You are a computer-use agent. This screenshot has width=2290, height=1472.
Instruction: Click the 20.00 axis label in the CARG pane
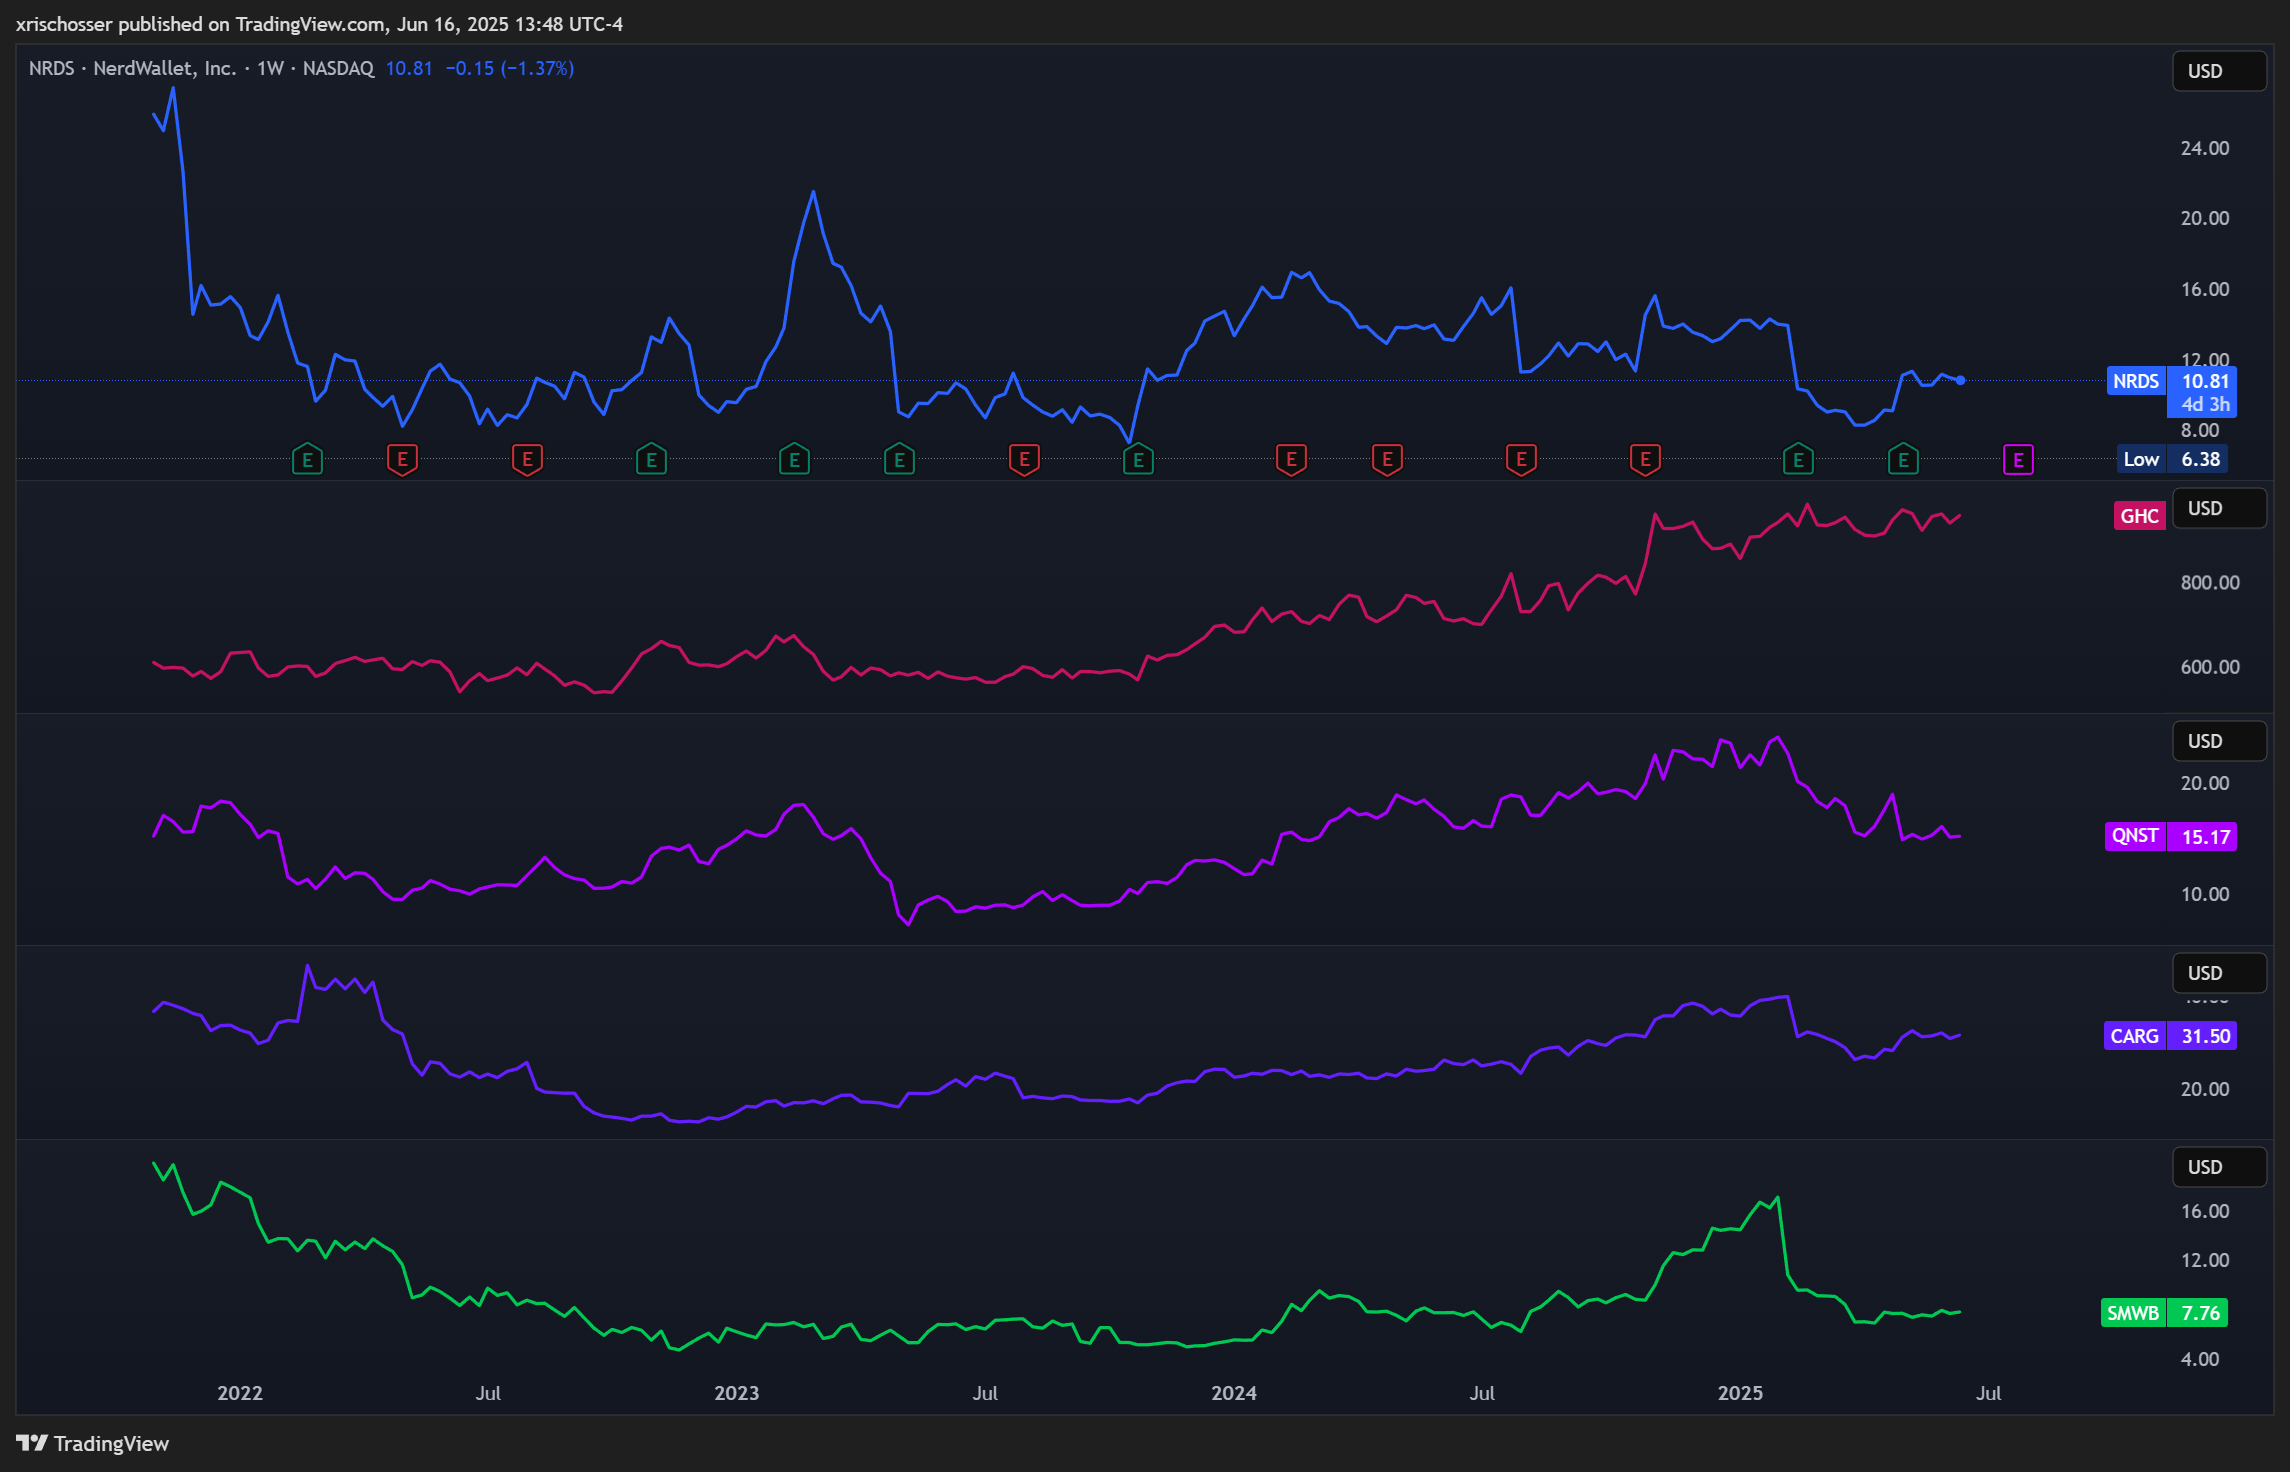2205,1089
